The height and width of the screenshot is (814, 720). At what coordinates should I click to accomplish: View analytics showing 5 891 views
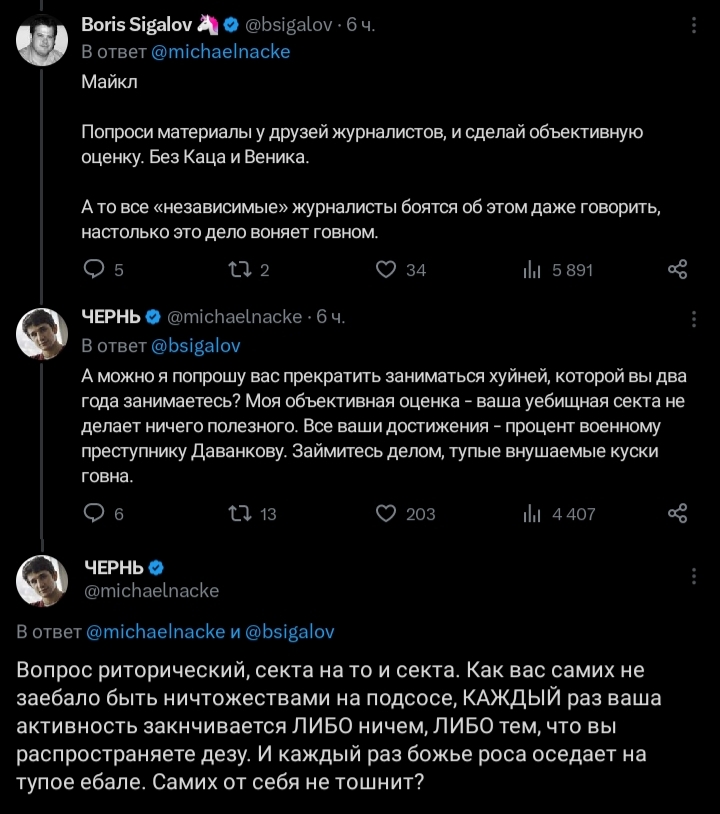click(x=532, y=268)
